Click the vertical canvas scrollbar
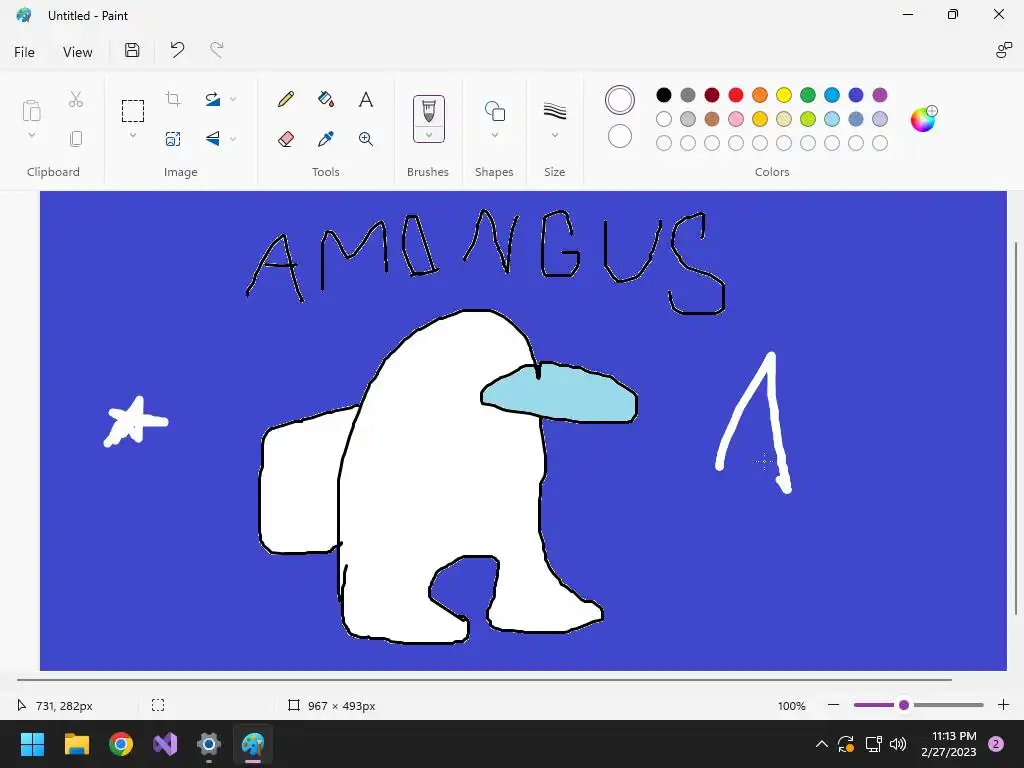 click(1016, 428)
